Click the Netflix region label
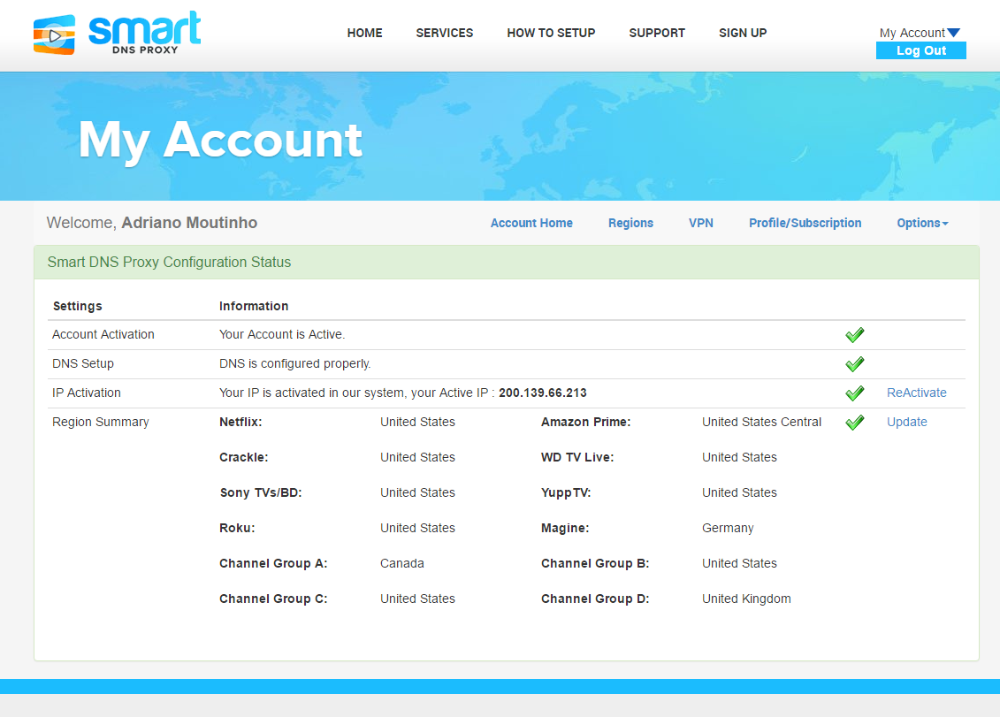1000x717 pixels. (240, 422)
